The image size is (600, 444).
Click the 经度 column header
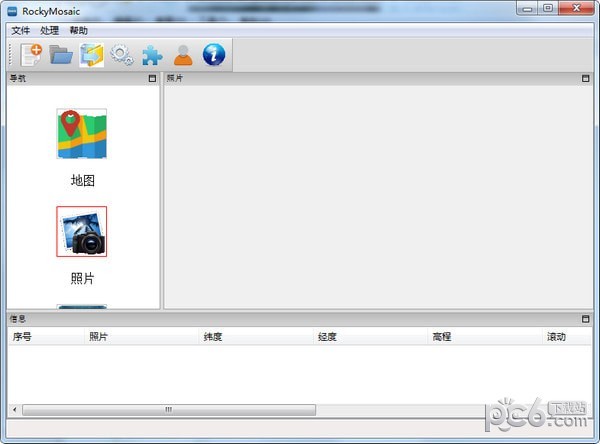coord(327,337)
